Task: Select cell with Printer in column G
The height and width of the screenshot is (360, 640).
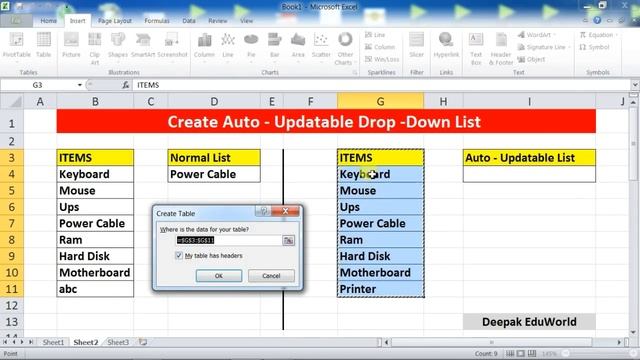Action: point(380,289)
